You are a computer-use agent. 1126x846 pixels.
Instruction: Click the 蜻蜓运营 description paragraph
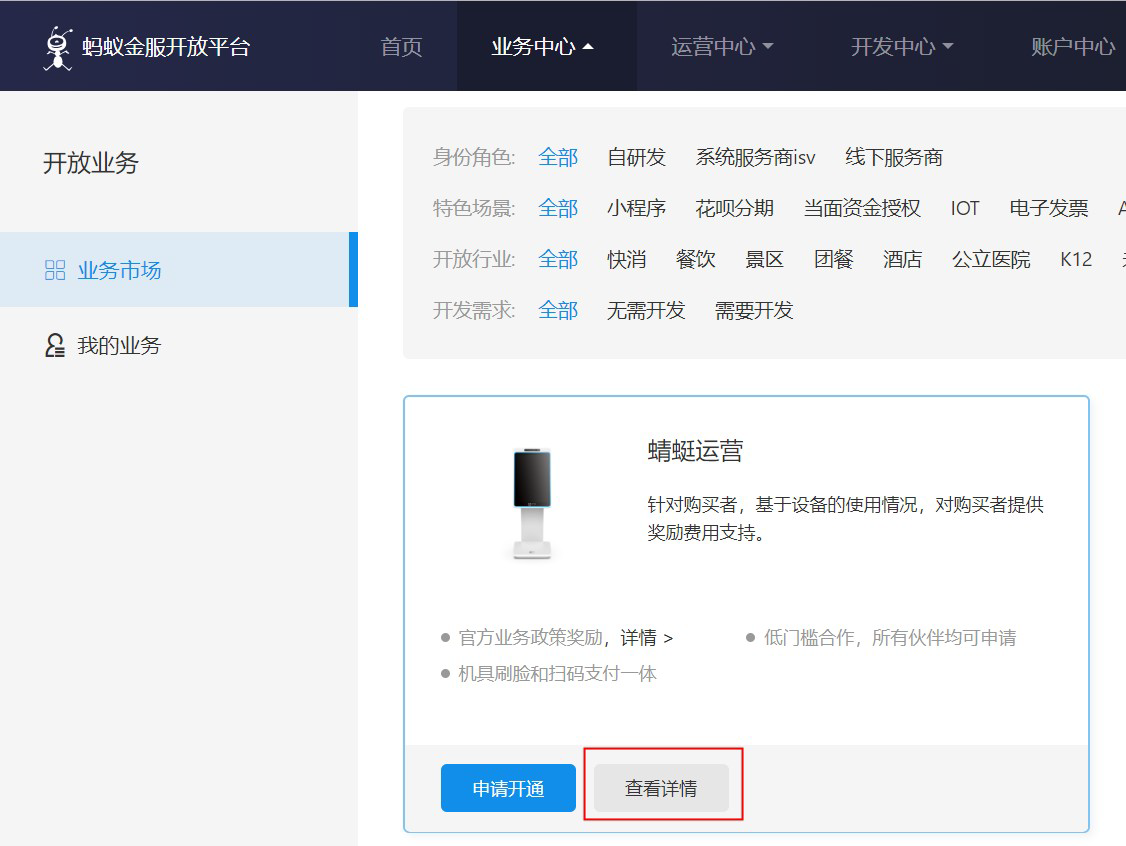pyautogui.click(x=845, y=519)
